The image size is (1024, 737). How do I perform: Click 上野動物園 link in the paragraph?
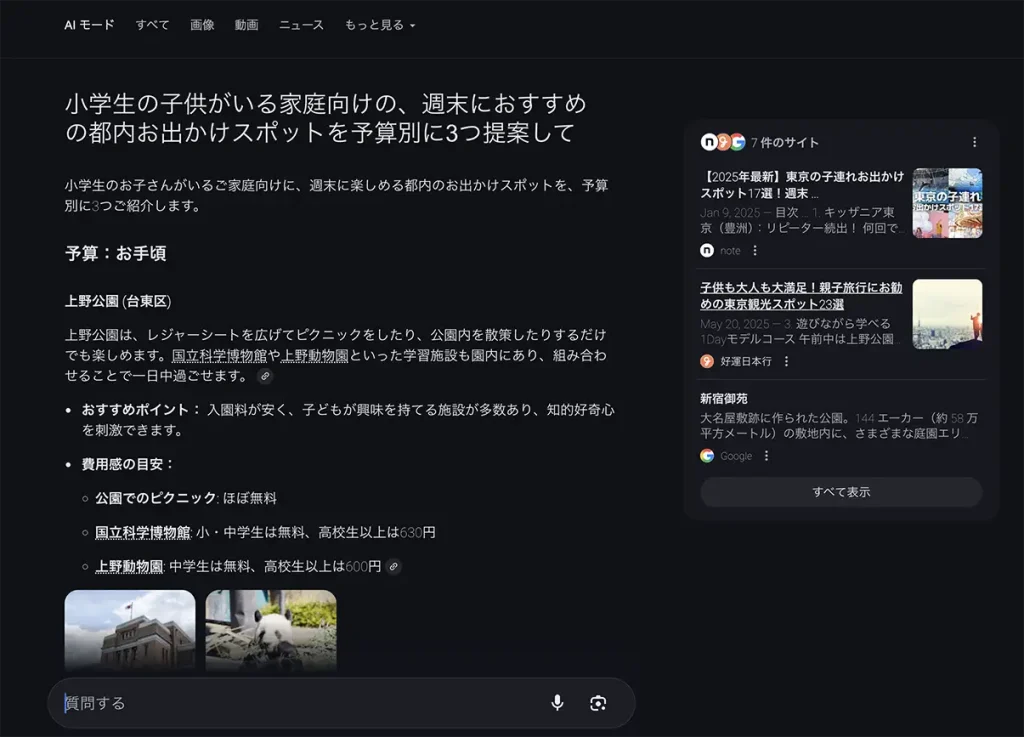click(314, 355)
